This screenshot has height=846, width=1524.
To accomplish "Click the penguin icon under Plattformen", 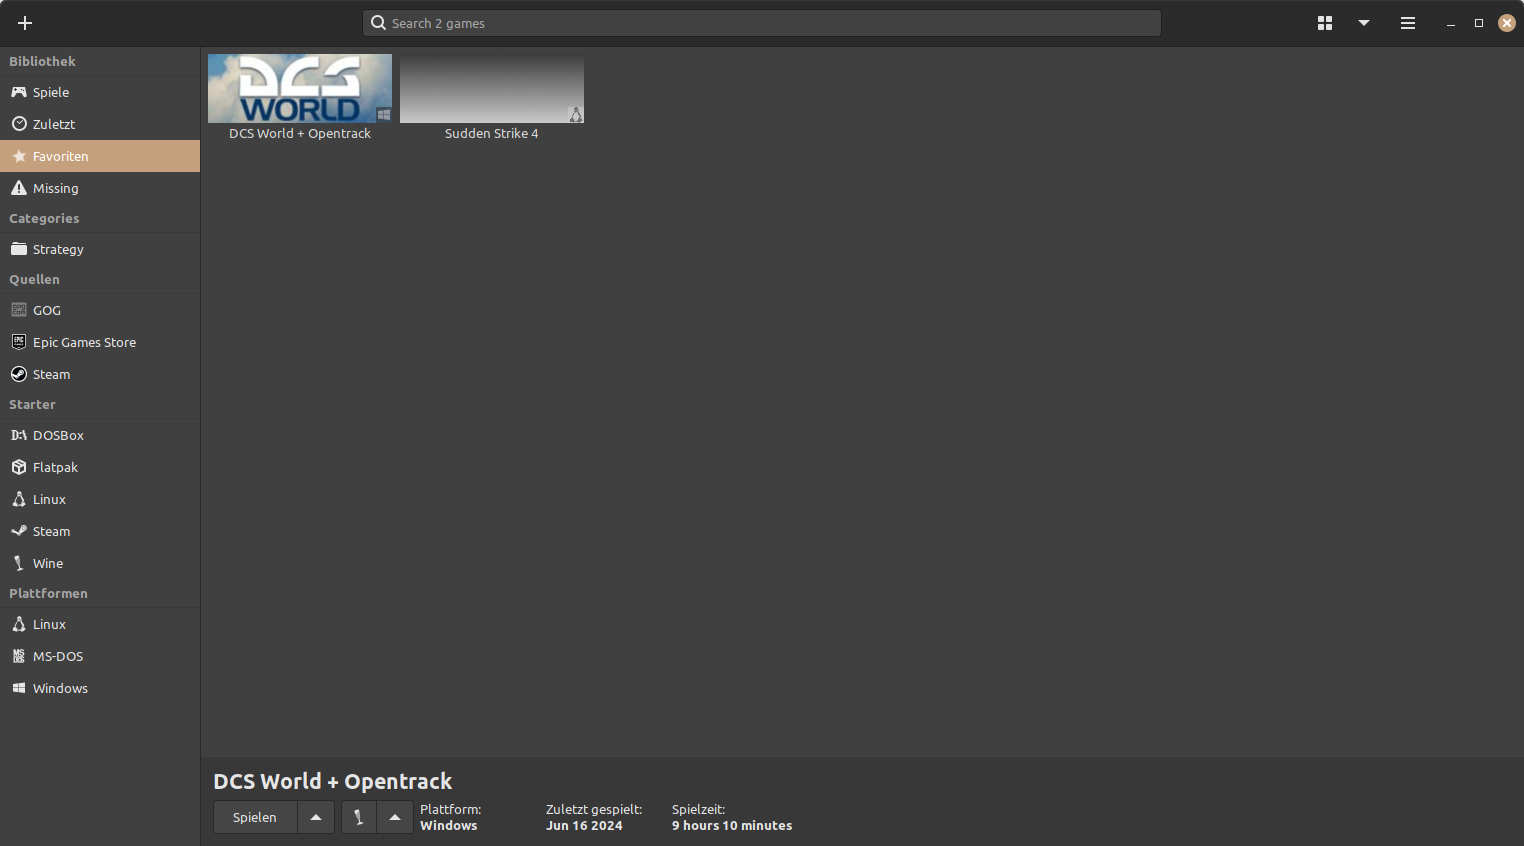I will click(x=19, y=624).
